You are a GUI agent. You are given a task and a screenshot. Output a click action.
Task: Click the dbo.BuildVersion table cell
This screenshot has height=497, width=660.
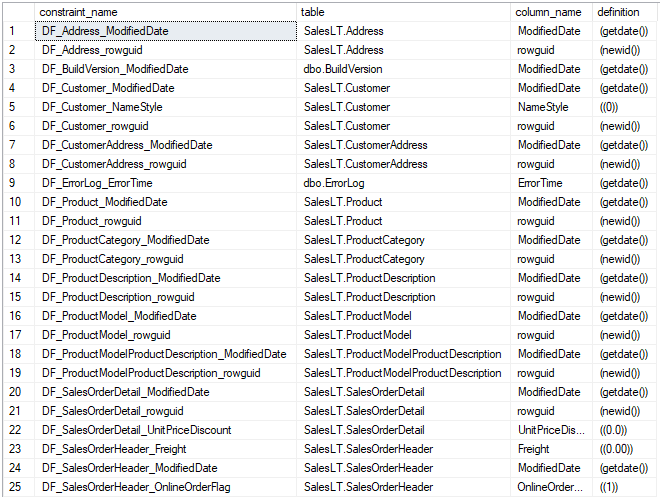[343, 69]
